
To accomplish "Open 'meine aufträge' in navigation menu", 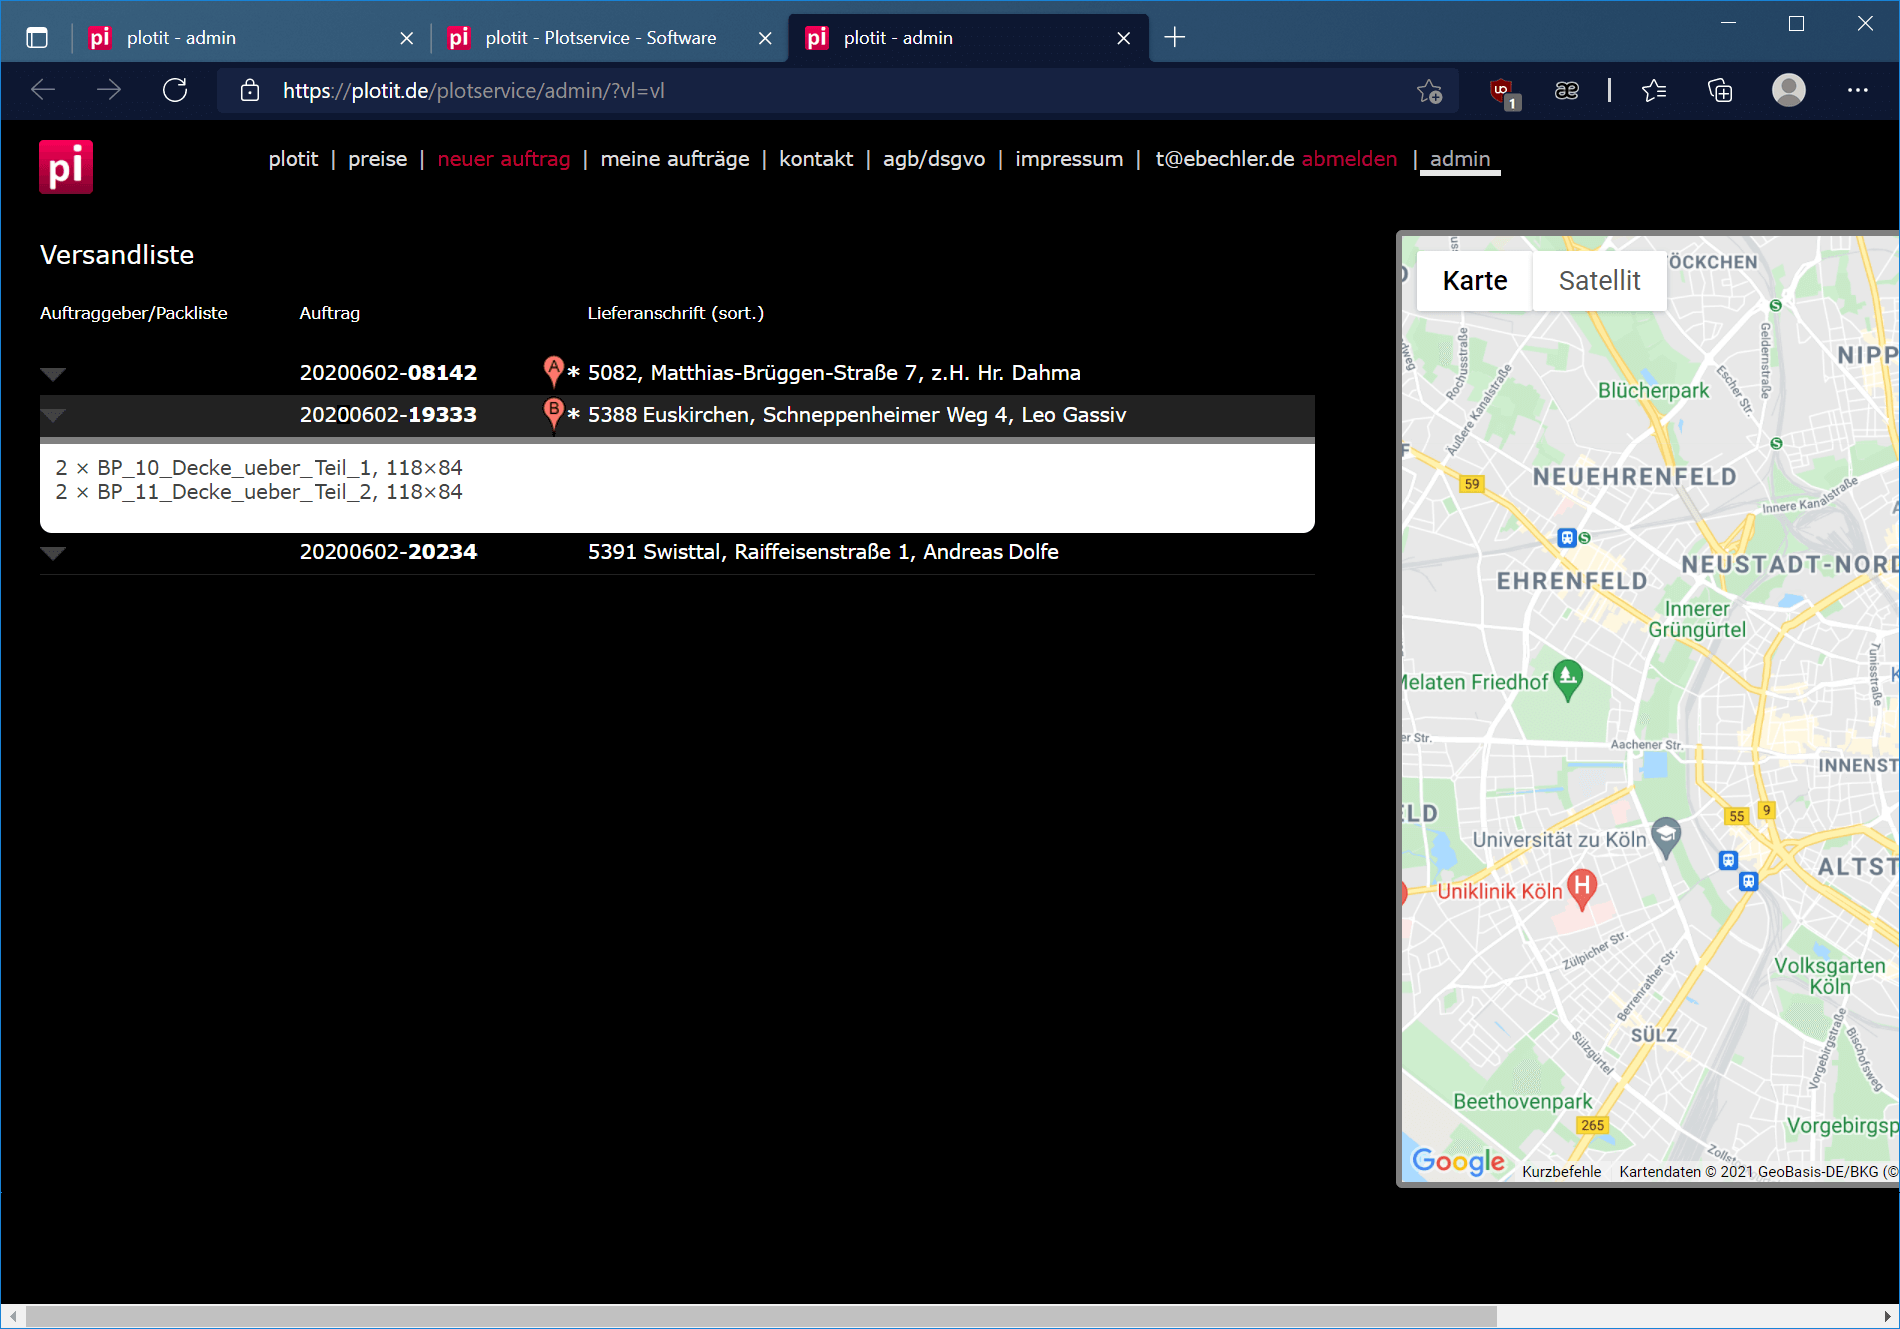I will 674,159.
